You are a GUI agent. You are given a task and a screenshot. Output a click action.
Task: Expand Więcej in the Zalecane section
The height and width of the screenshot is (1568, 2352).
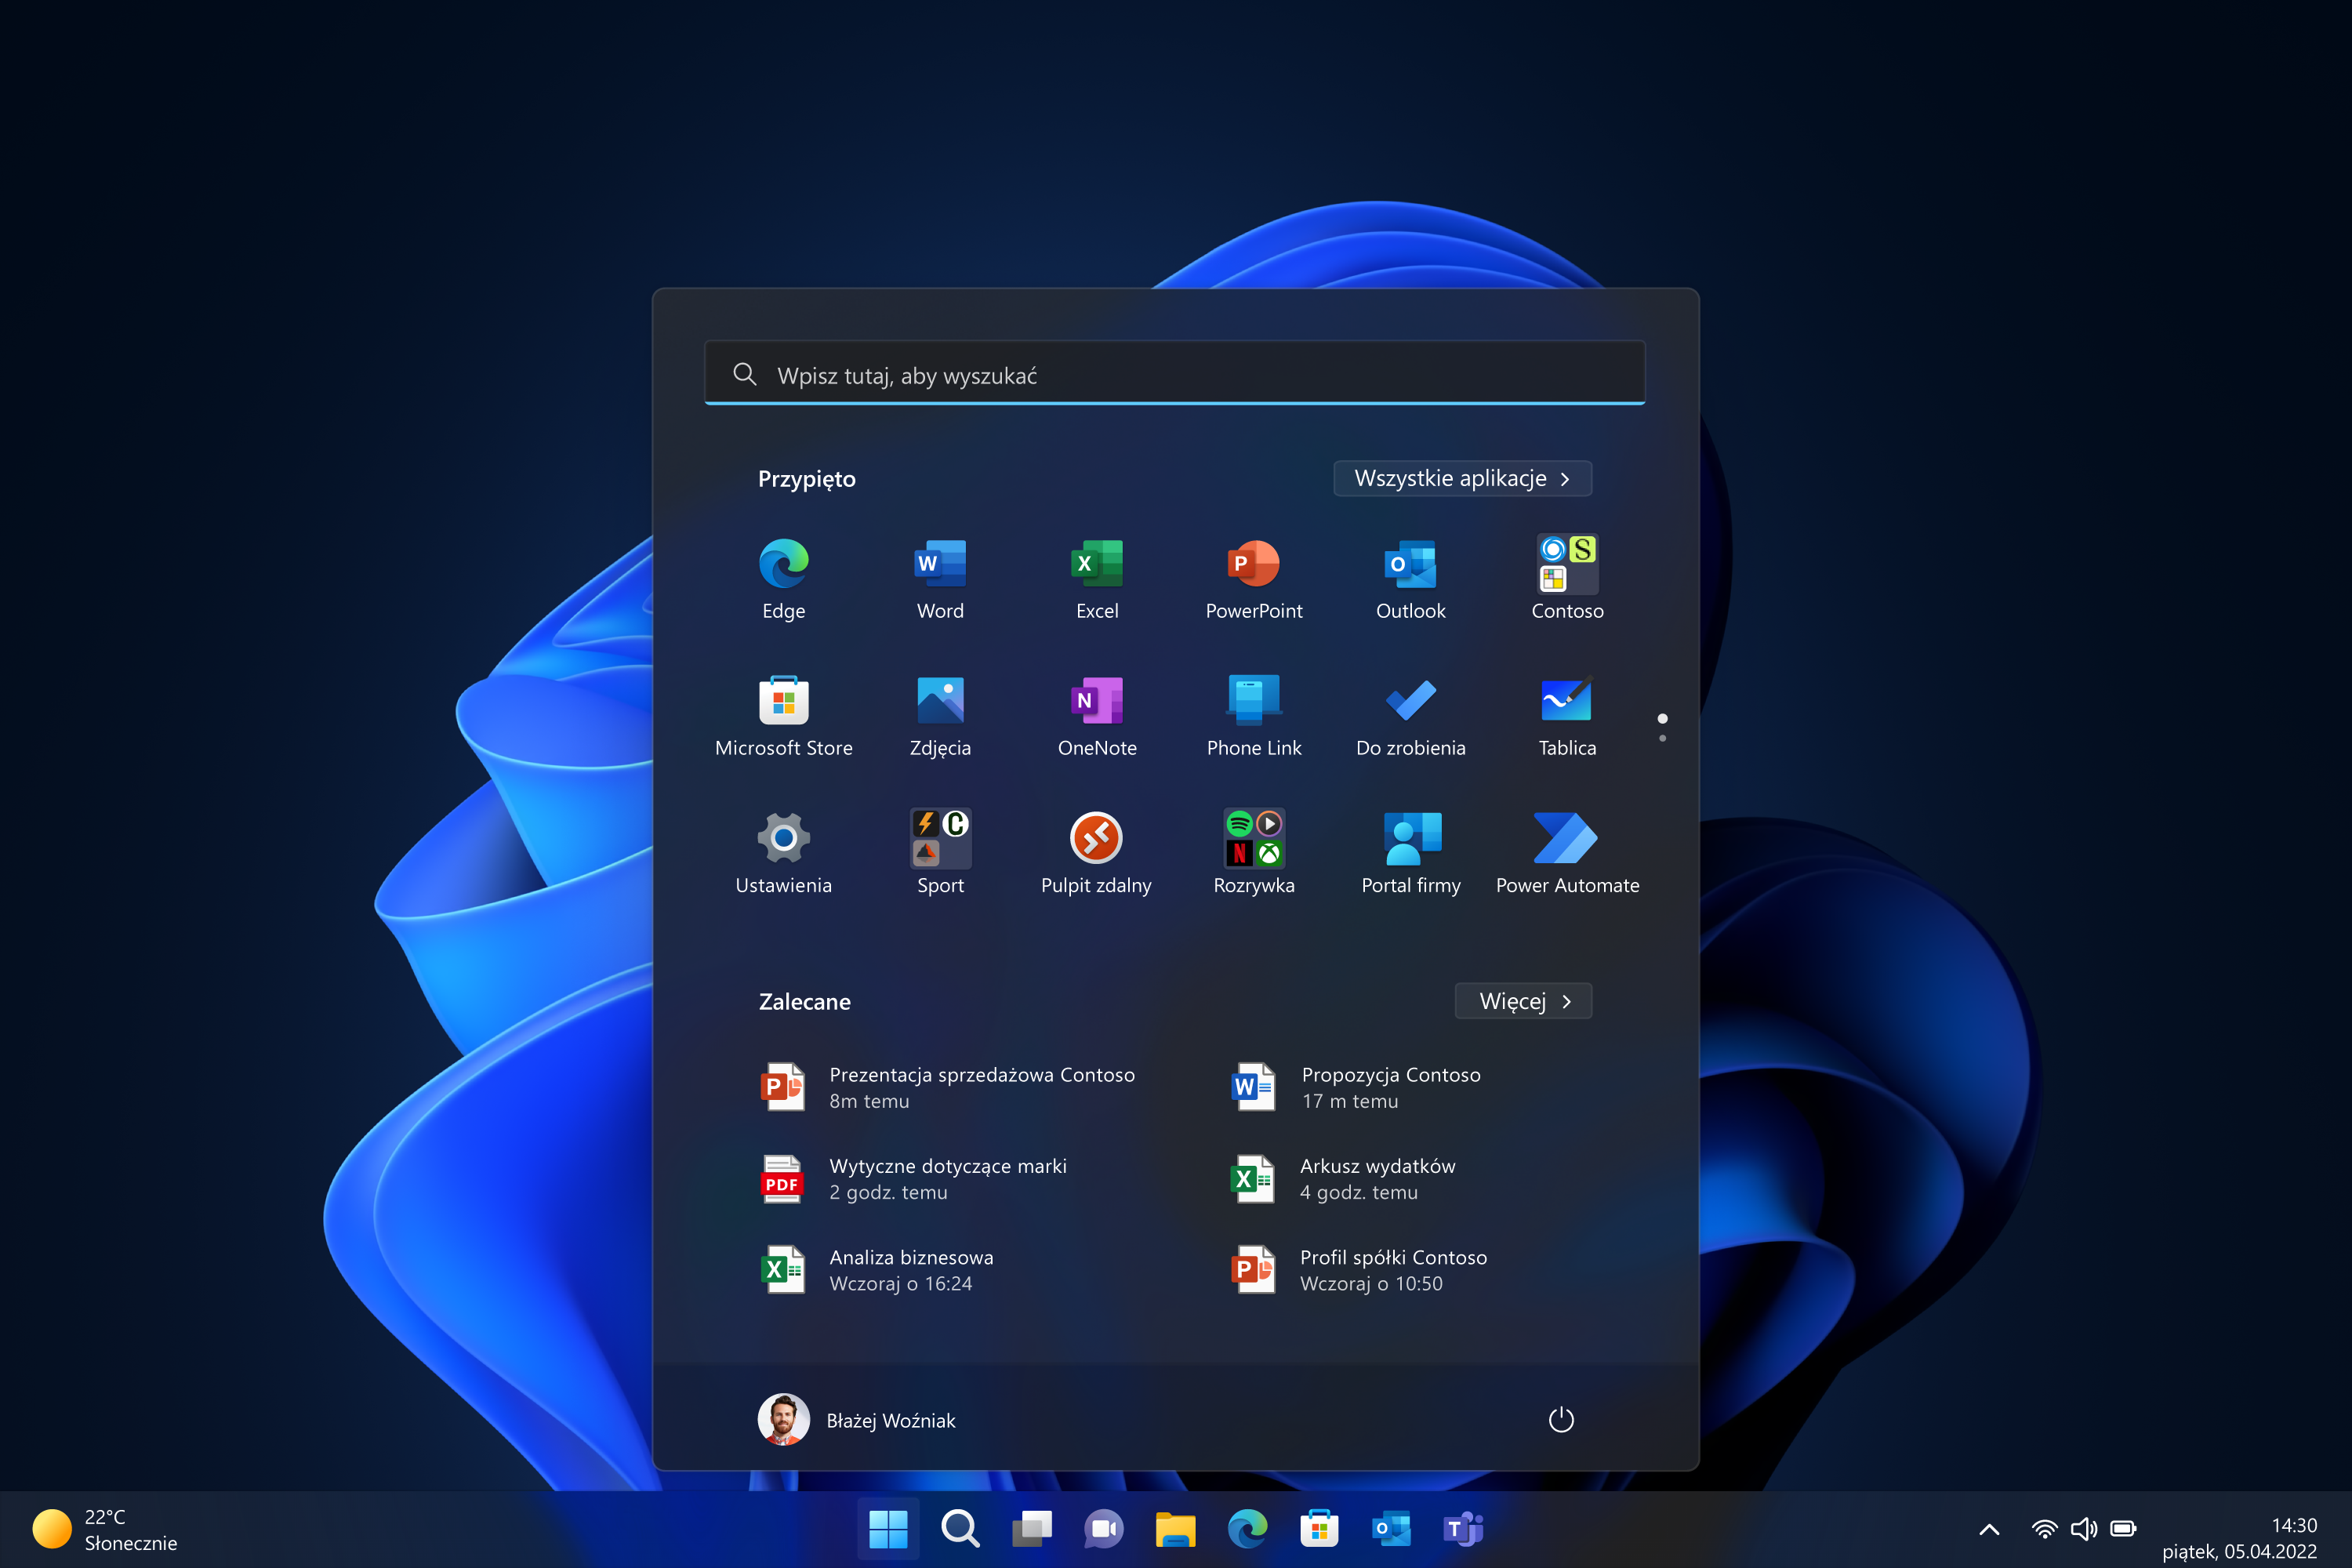coord(1522,1001)
